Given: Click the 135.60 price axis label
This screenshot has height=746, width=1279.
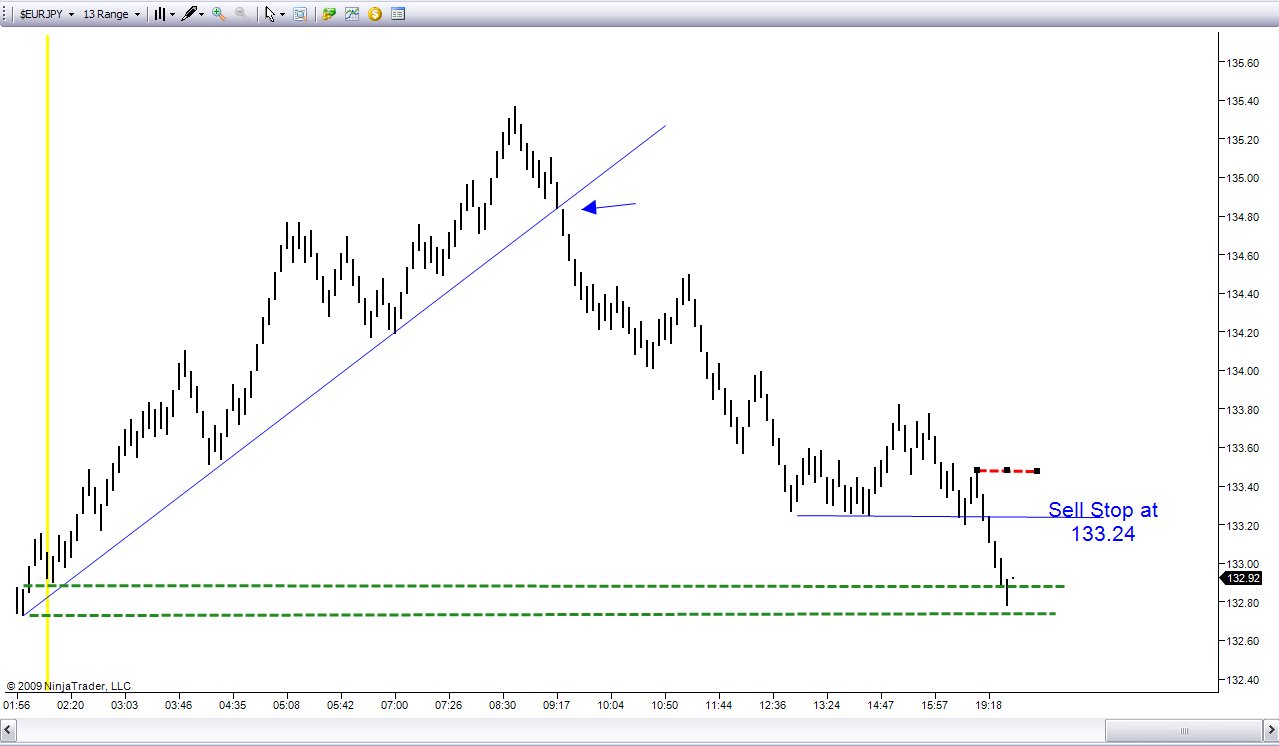Looking at the screenshot, I should point(1243,62).
